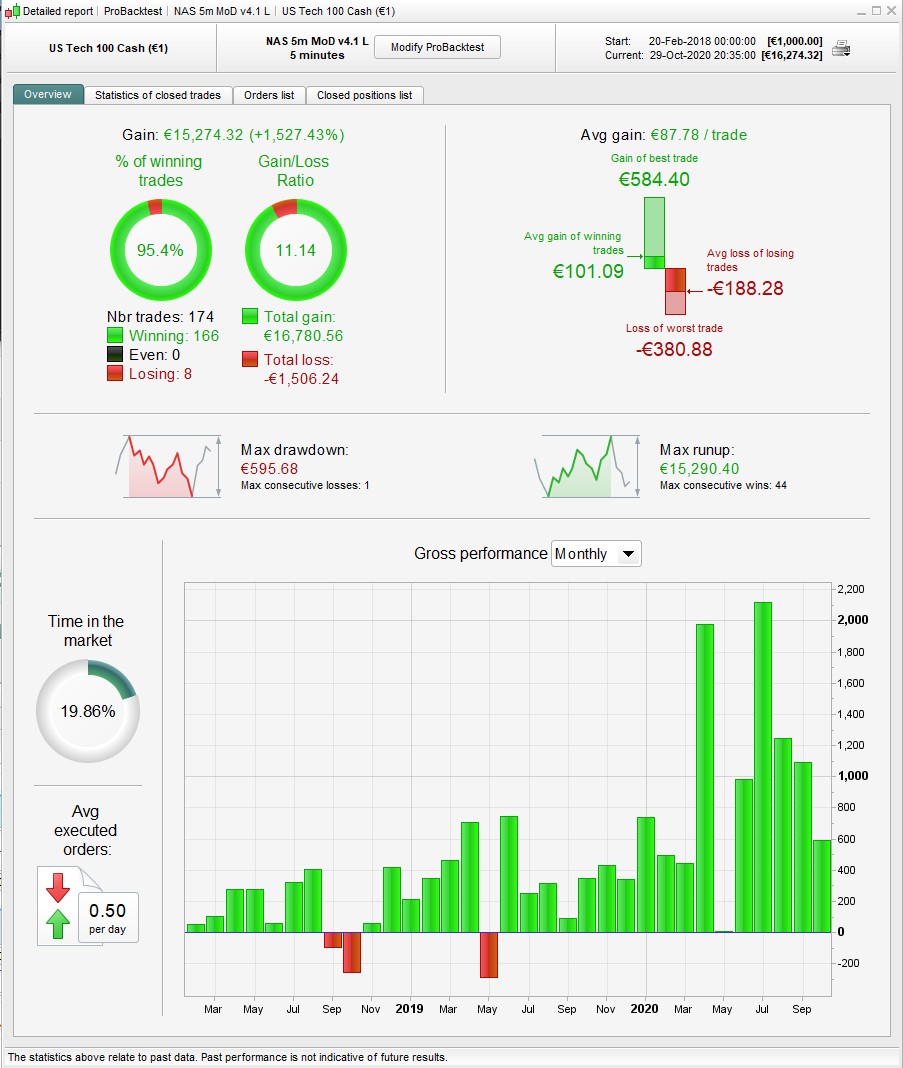Click the printer icon in the header

point(841,48)
